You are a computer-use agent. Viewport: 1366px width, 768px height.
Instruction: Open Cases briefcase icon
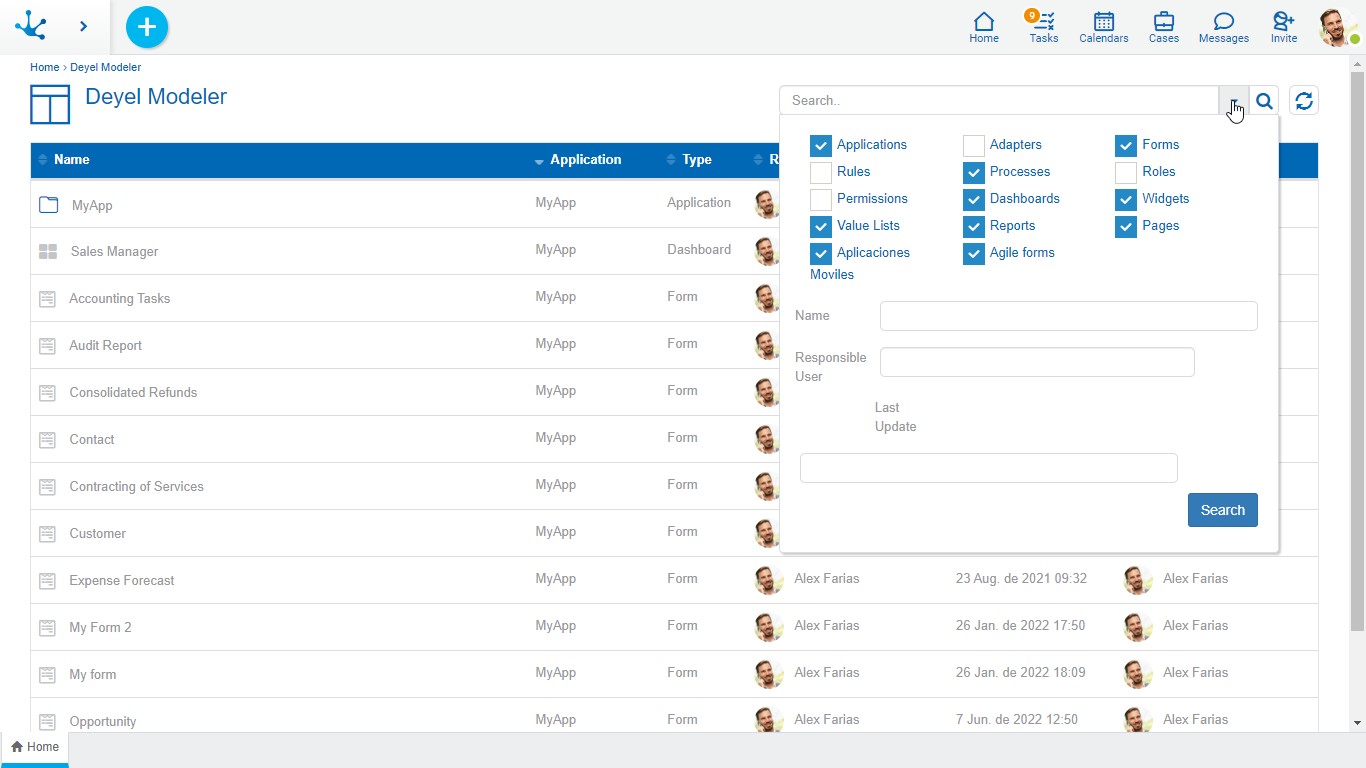1164,27
